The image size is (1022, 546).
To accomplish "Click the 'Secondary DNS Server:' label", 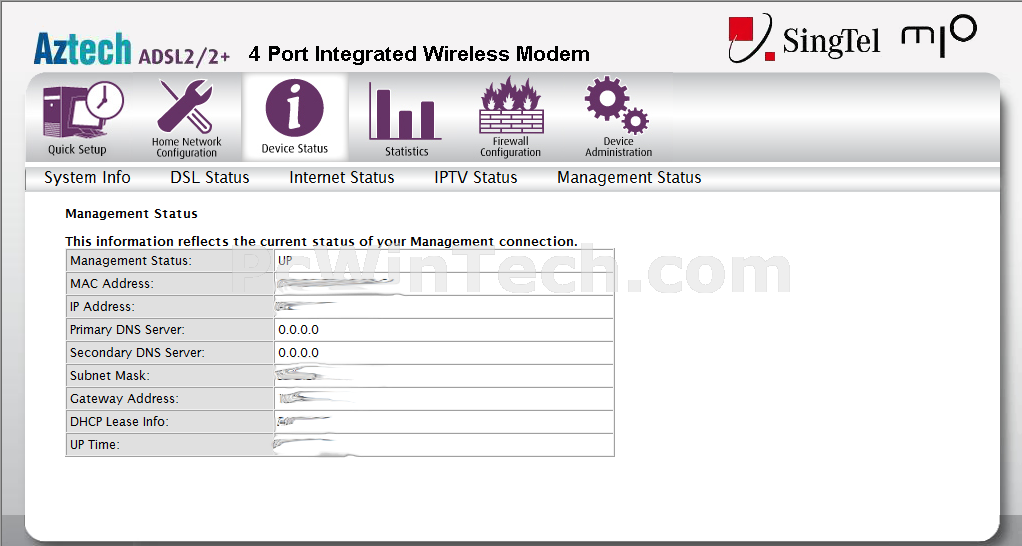I will pos(137,352).
